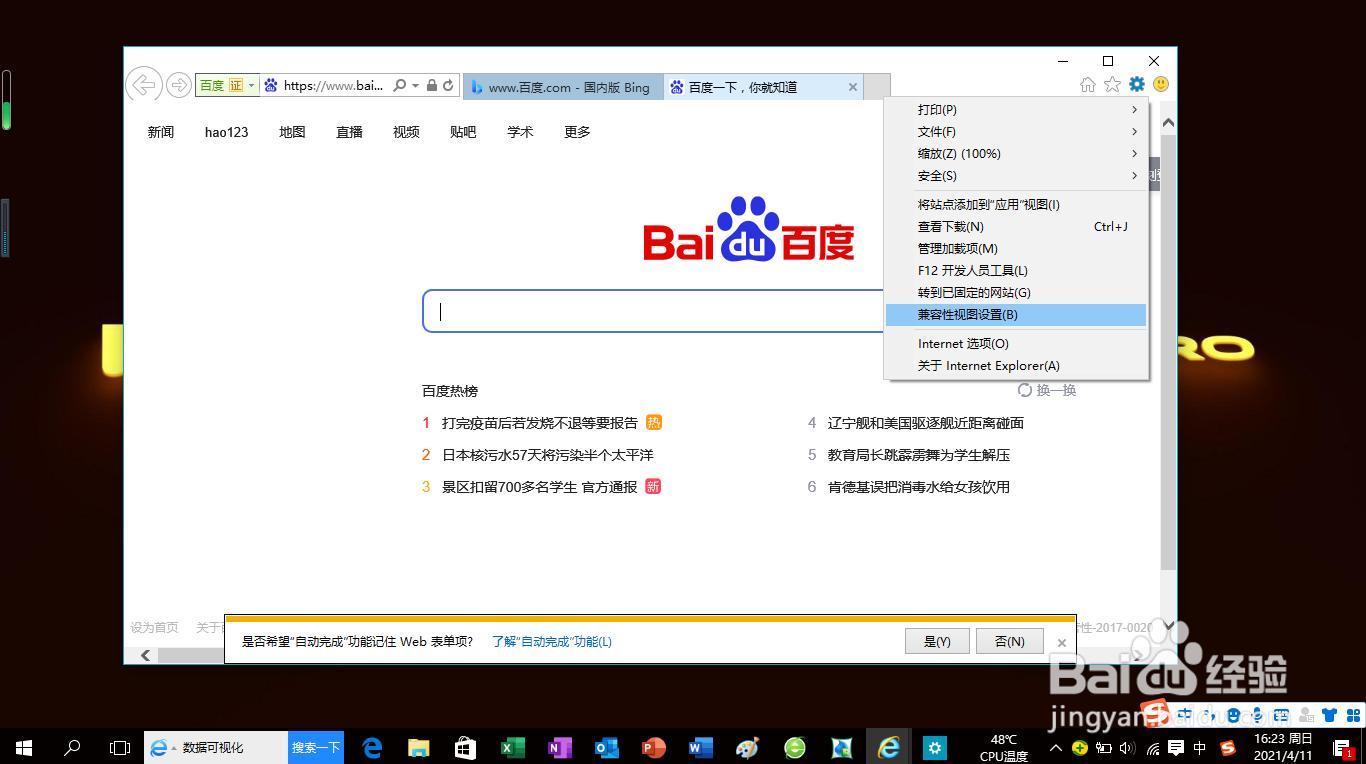Open 更多 nav link

click(x=577, y=132)
